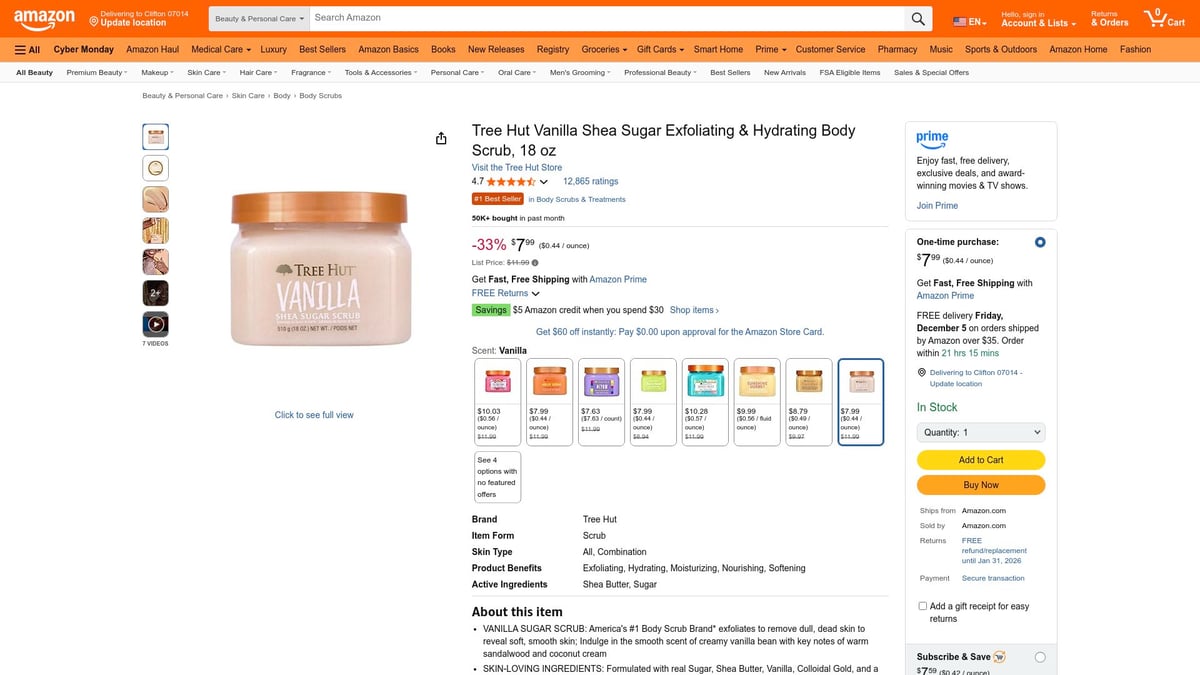Image resolution: width=1200 pixels, height=675 pixels.
Task: Open the All hamburger menu
Action: coord(28,49)
